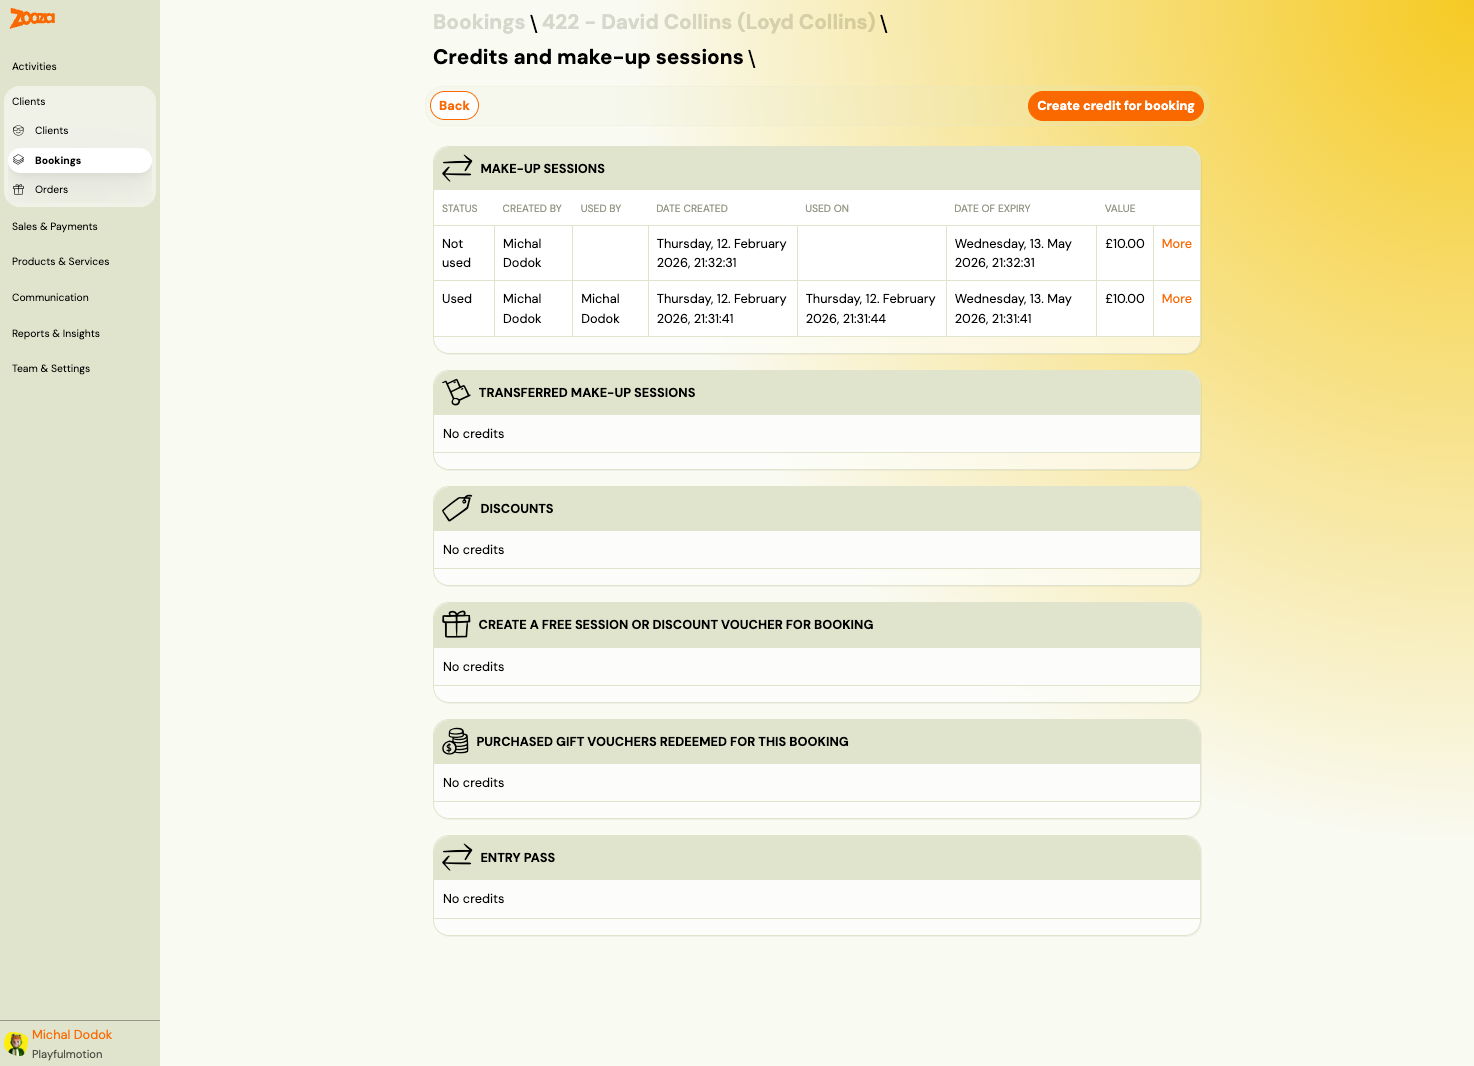This screenshot has width=1474, height=1066.
Task: Click the Orders gift icon
Action: [18, 189]
